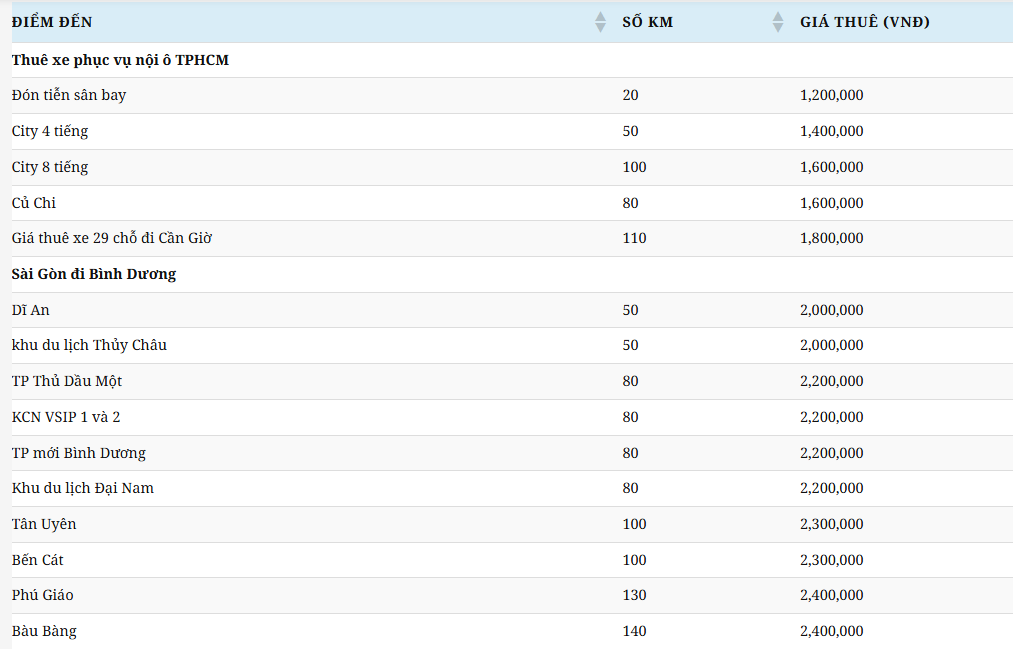Image resolution: width=1013 pixels, height=649 pixels.
Task: Select the 'Dĩ An' destination row
Action: point(31,310)
